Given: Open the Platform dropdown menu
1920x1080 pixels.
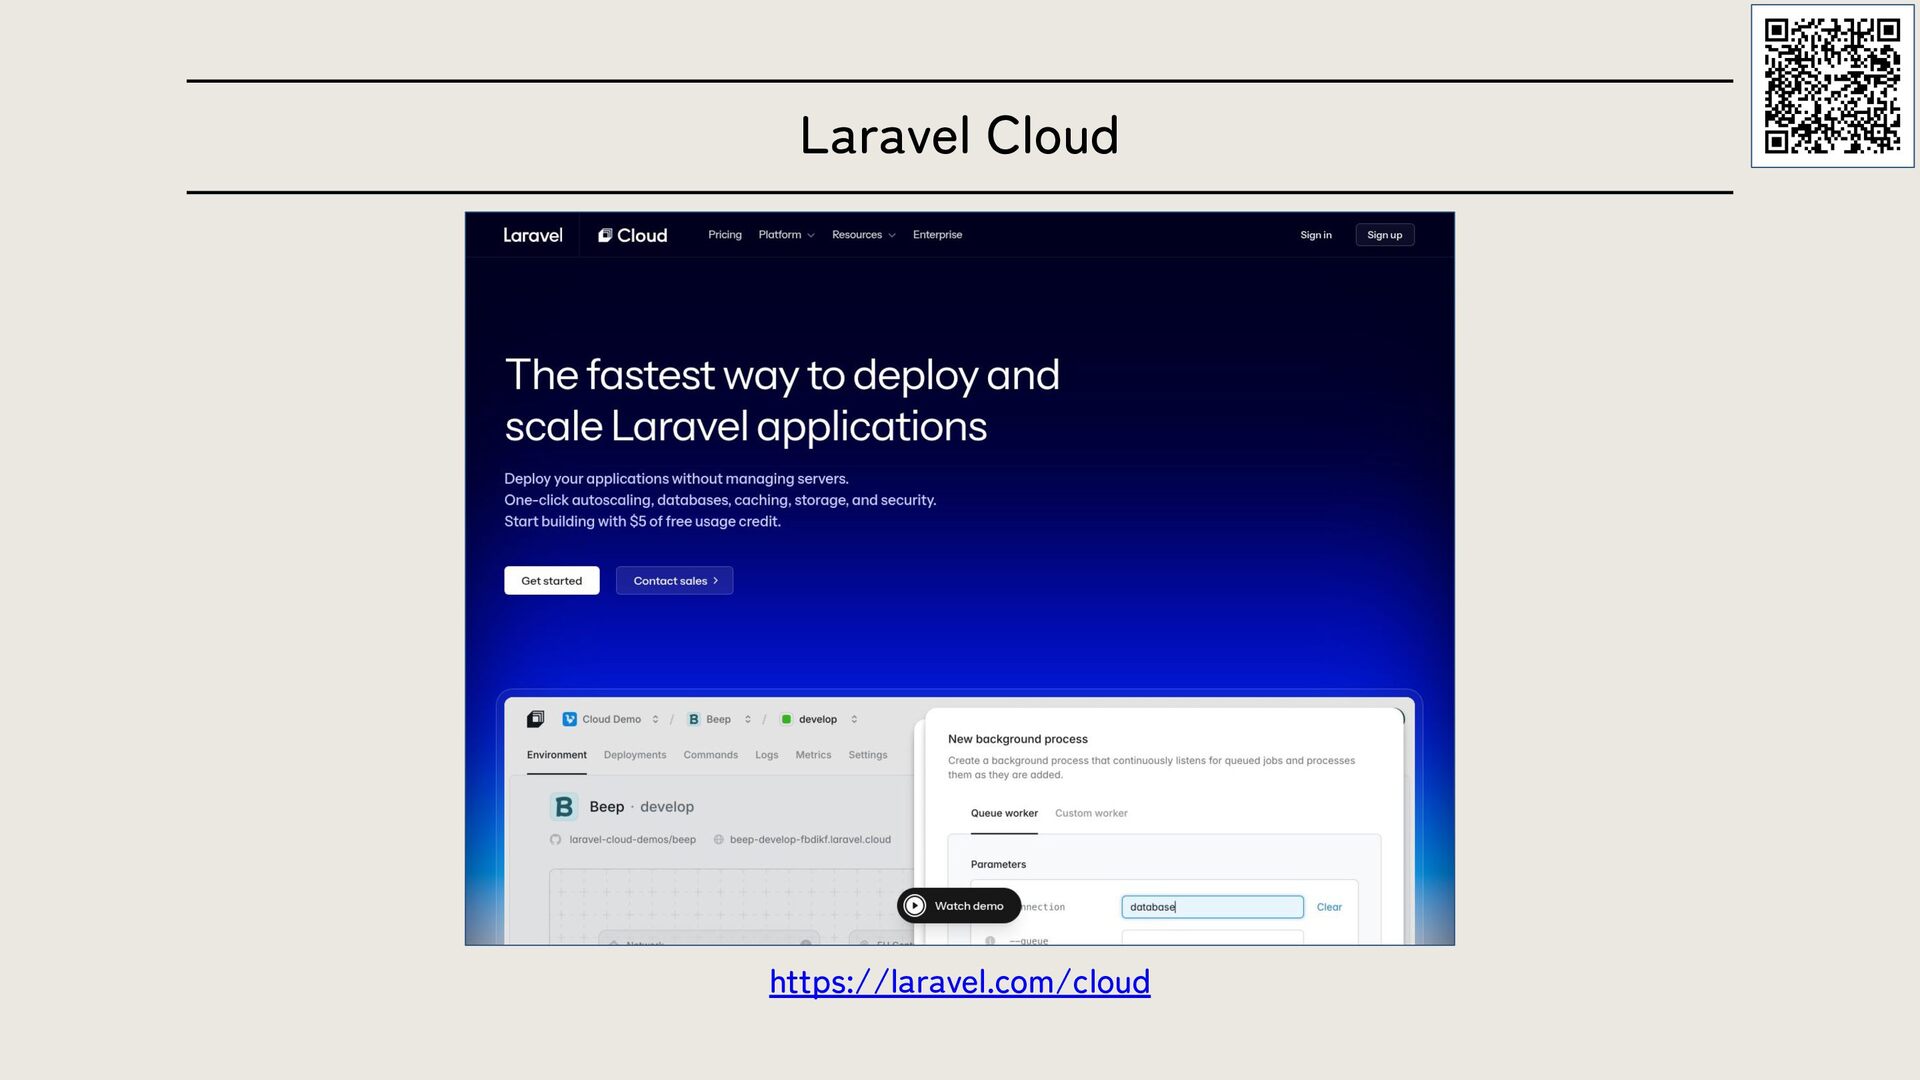Looking at the screenshot, I should tap(786, 235).
